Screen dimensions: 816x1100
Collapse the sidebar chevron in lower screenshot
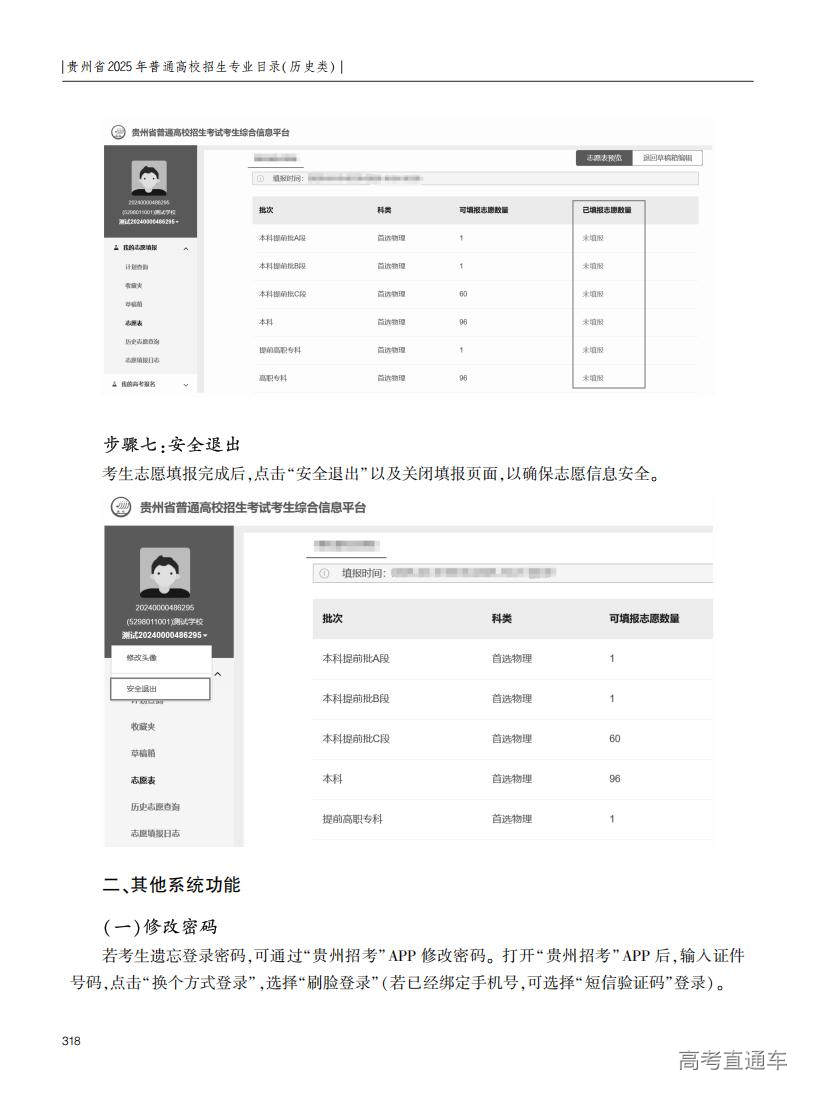218,675
